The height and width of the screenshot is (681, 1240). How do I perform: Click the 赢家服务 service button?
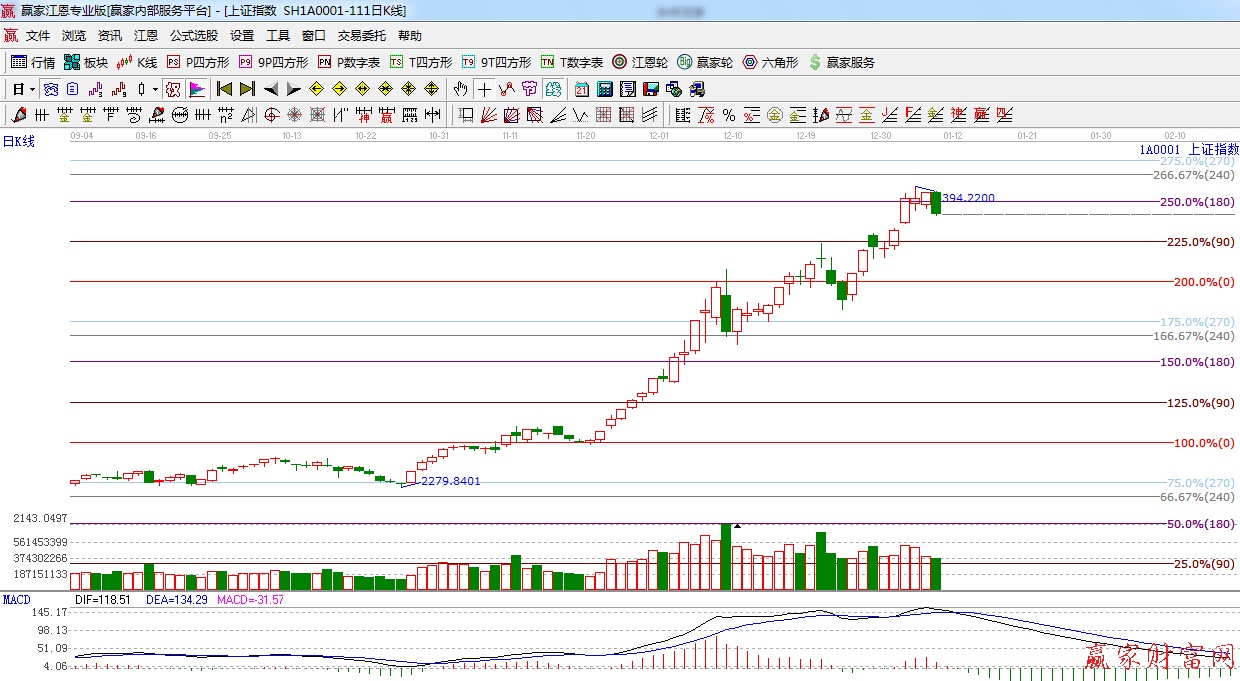click(x=841, y=62)
